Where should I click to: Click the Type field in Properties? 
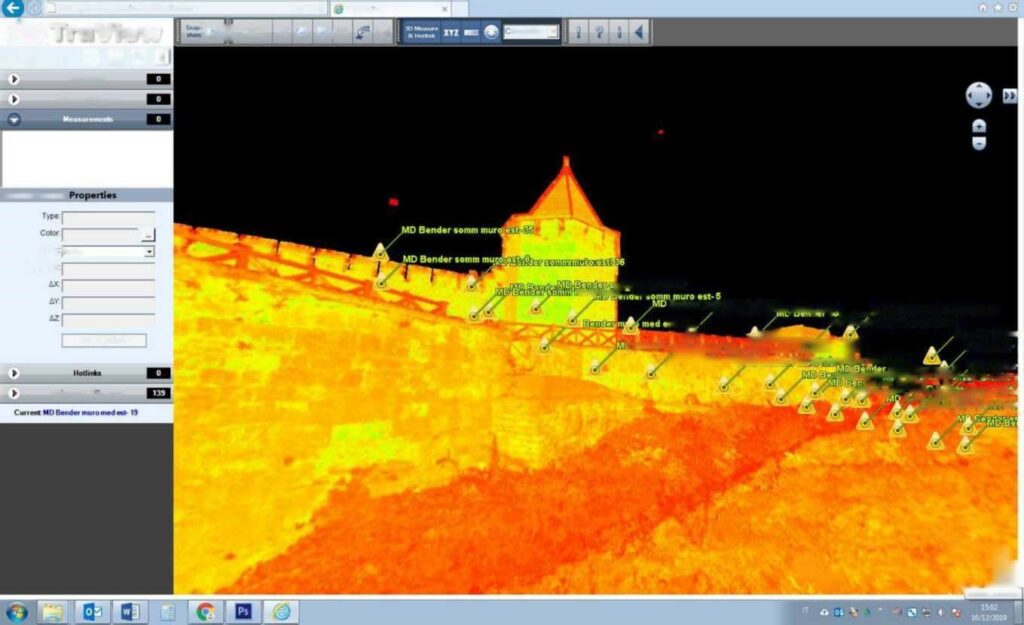pos(108,216)
